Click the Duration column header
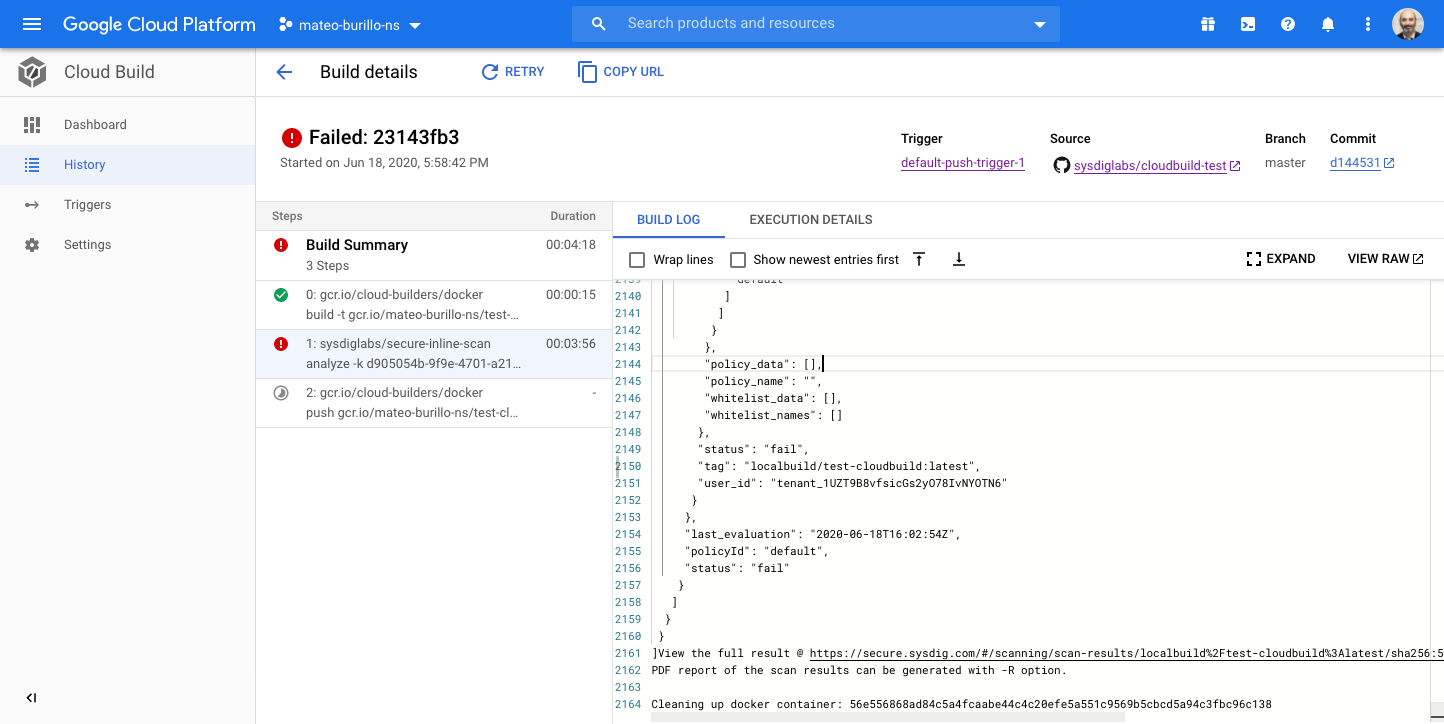Viewport: 1444px width, 724px height. click(x=573, y=216)
